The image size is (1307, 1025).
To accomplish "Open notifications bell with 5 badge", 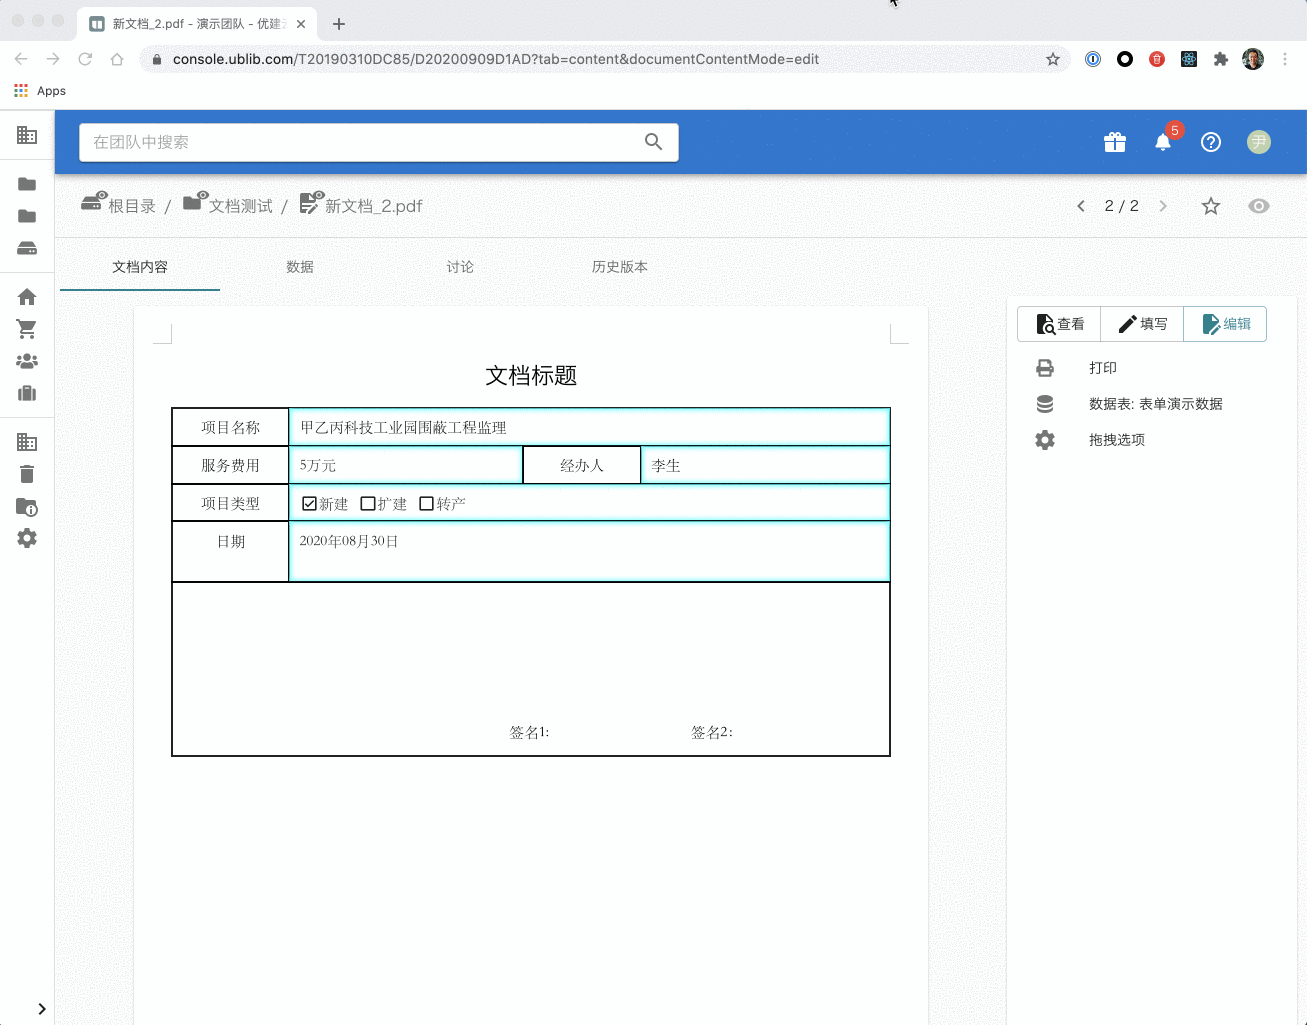I will pyautogui.click(x=1163, y=142).
